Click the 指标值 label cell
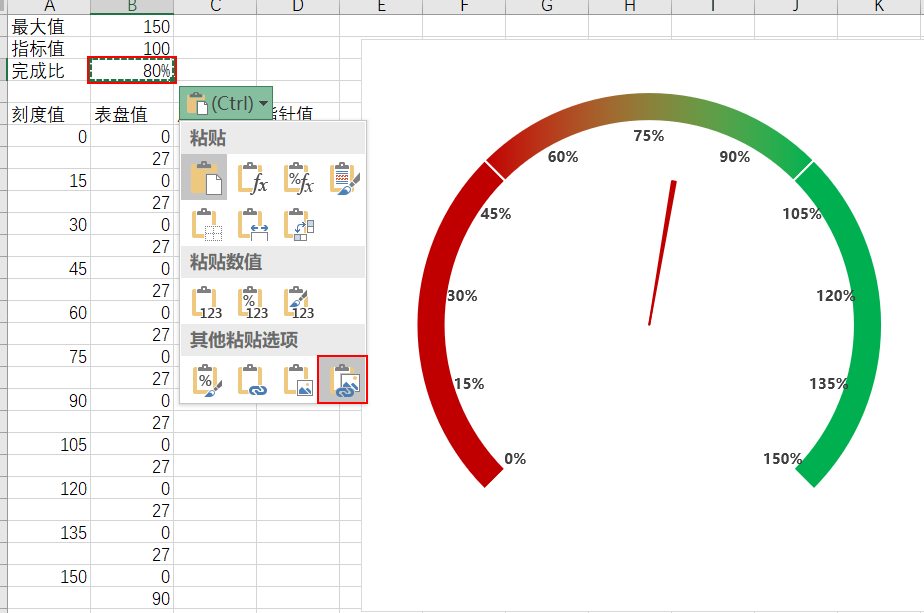The height and width of the screenshot is (613, 924). [49, 48]
